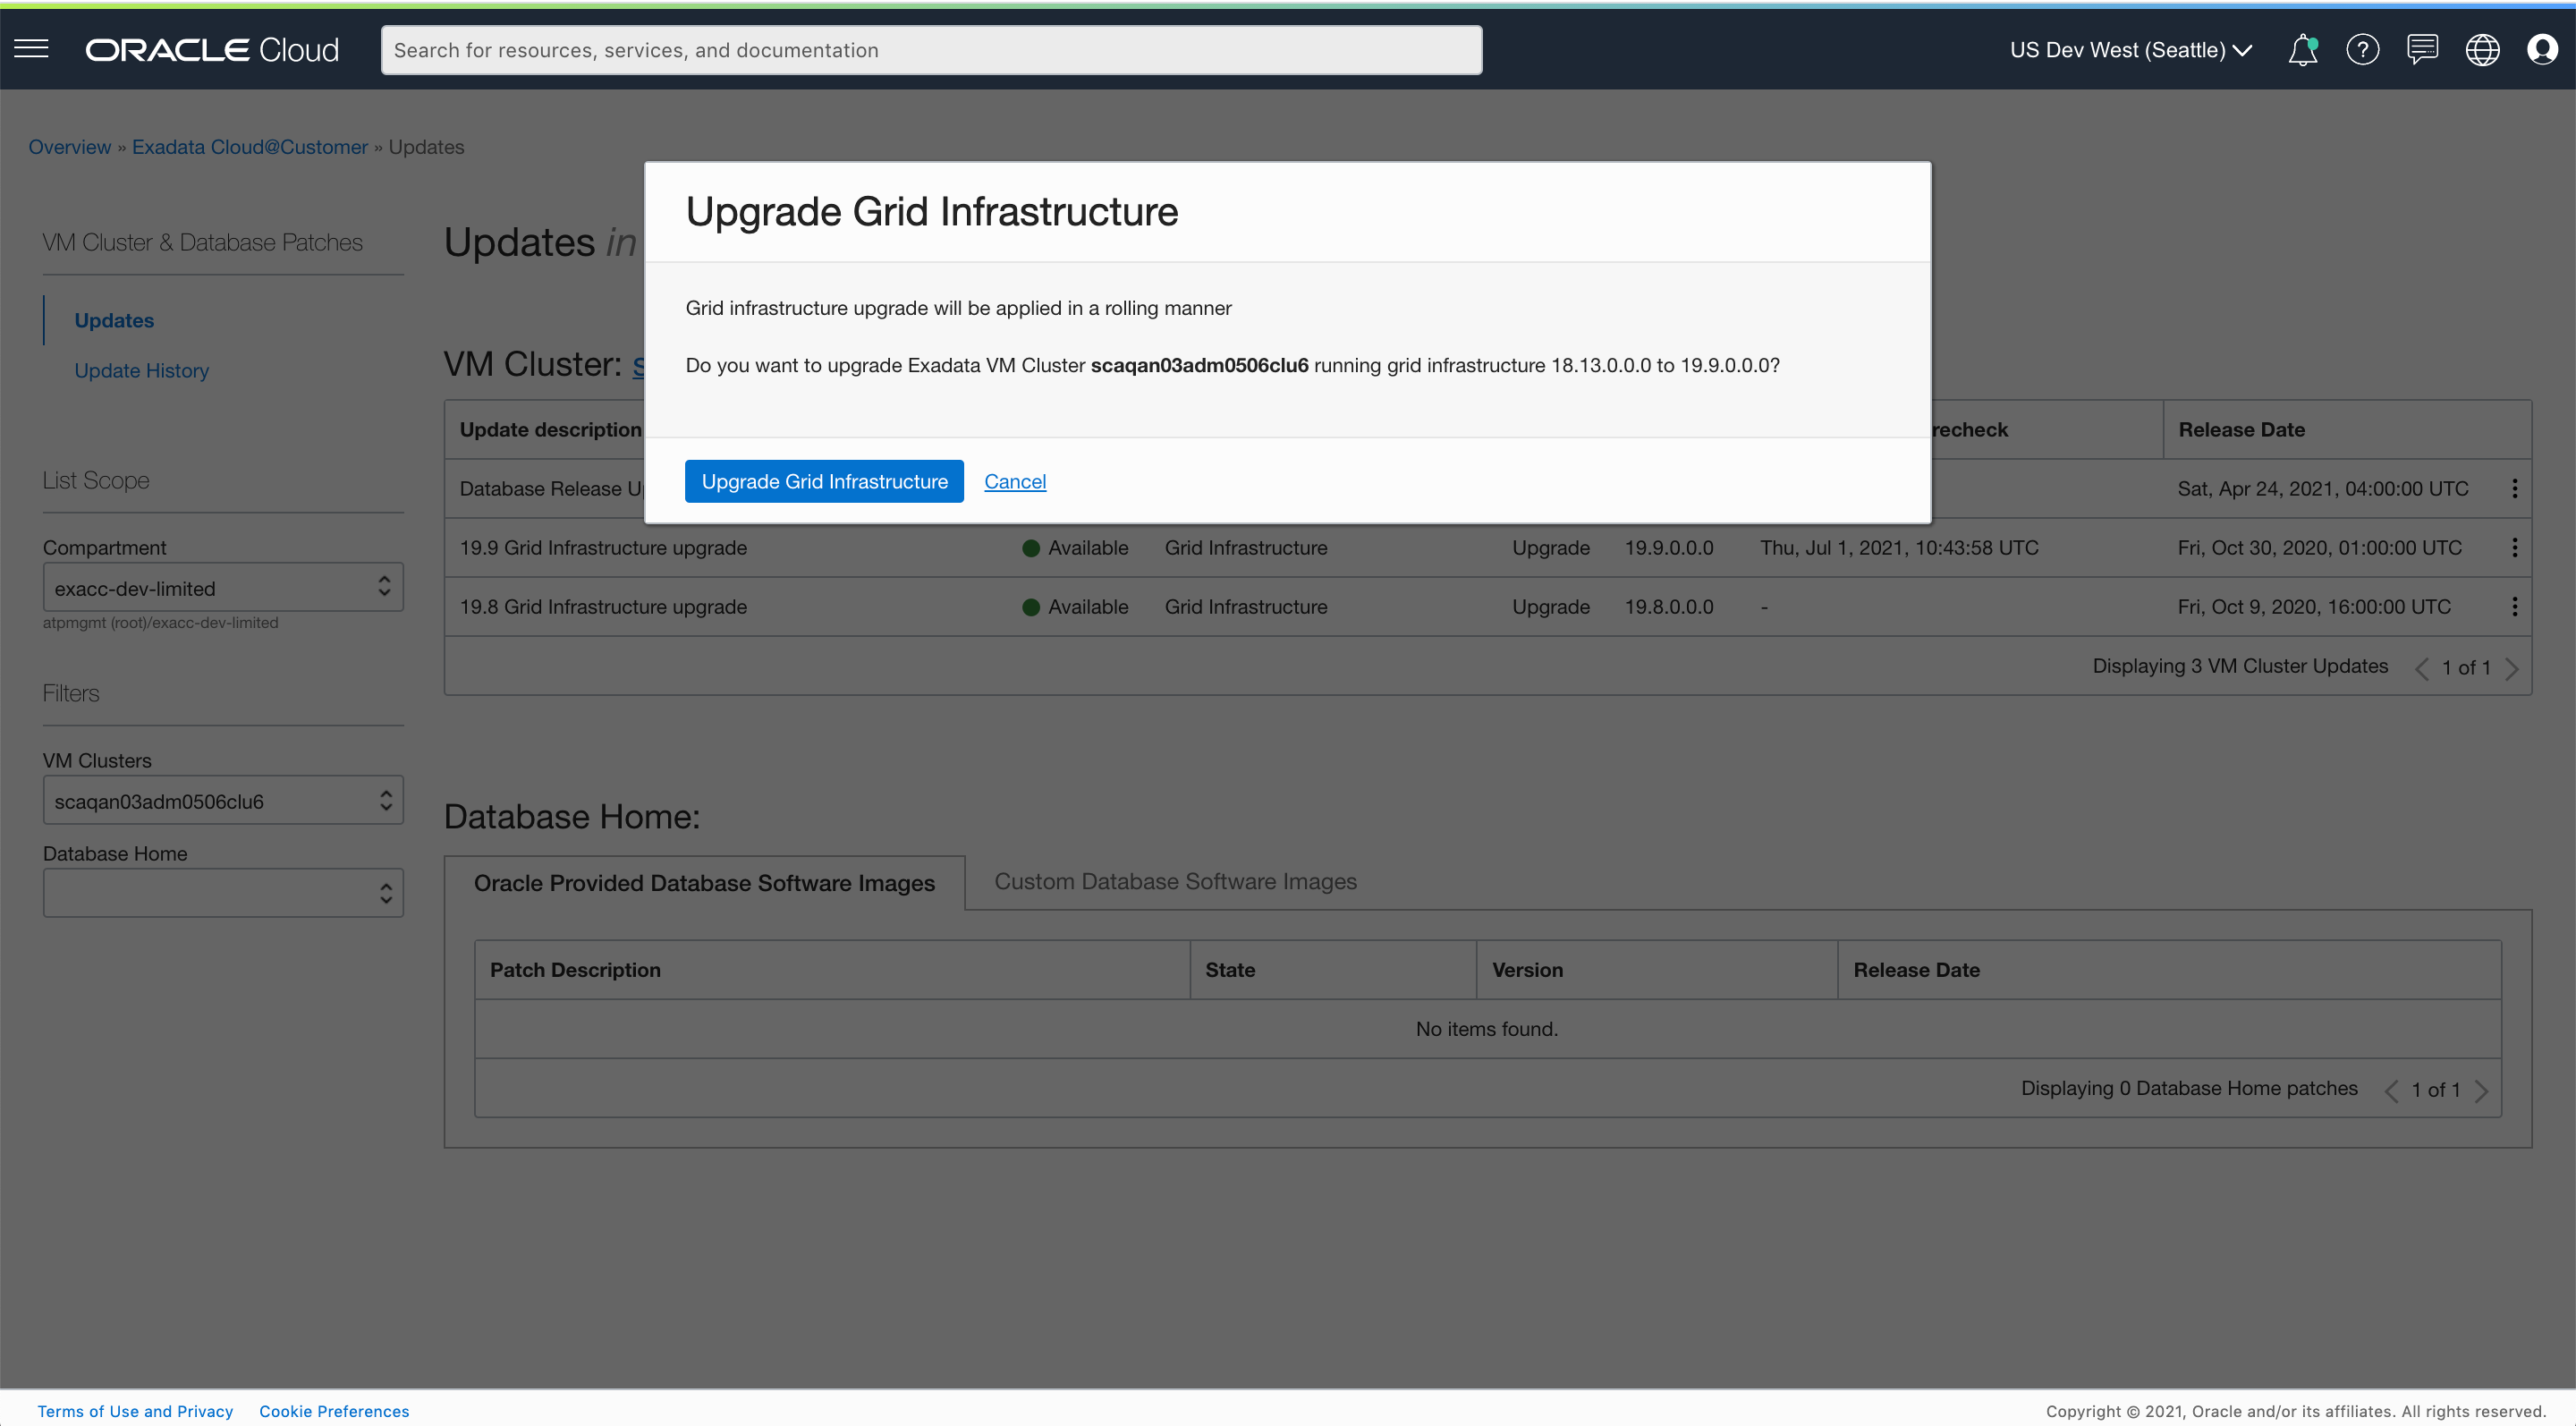The width and height of the screenshot is (2576, 1426).
Task: Open the Compartment dropdown exacc-dev-limited
Action: (222, 588)
